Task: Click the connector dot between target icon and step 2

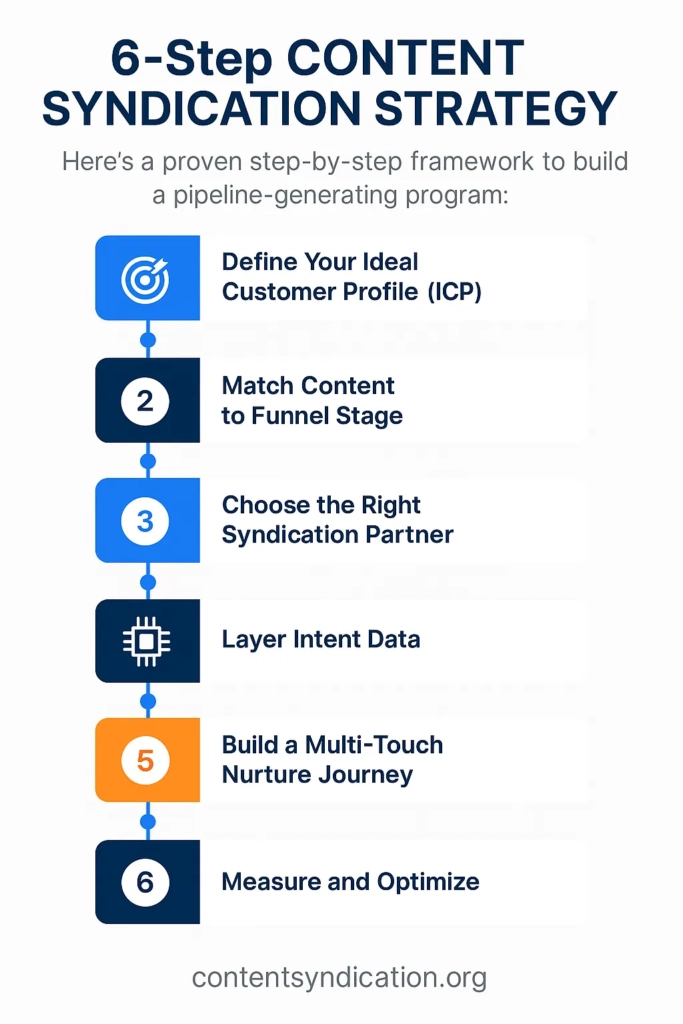Action: tap(148, 340)
